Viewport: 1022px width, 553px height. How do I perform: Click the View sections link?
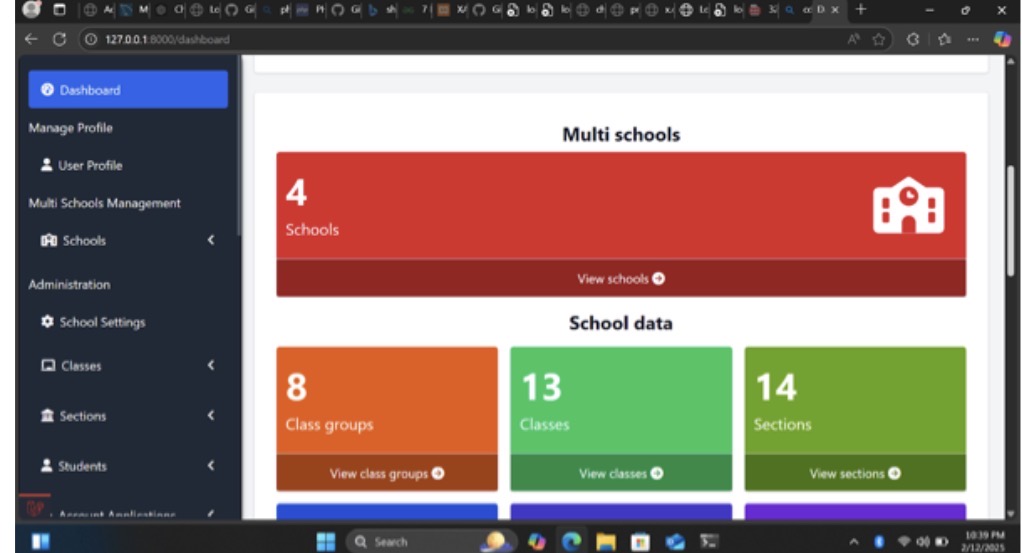tap(854, 474)
